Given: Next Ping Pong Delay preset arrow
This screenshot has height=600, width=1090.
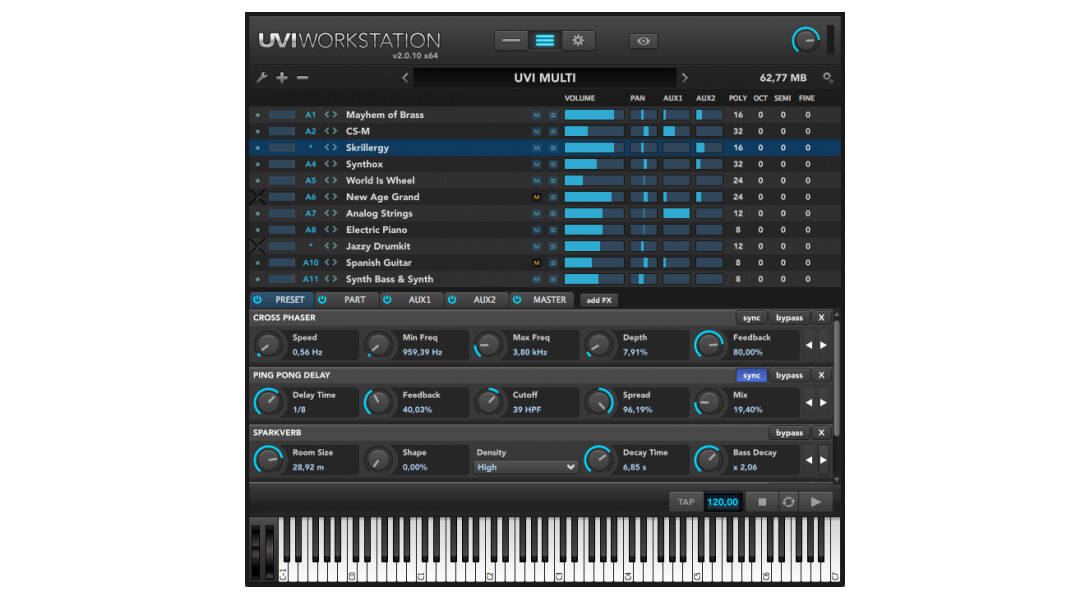Looking at the screenshot, I should click(x=823, y=403).
